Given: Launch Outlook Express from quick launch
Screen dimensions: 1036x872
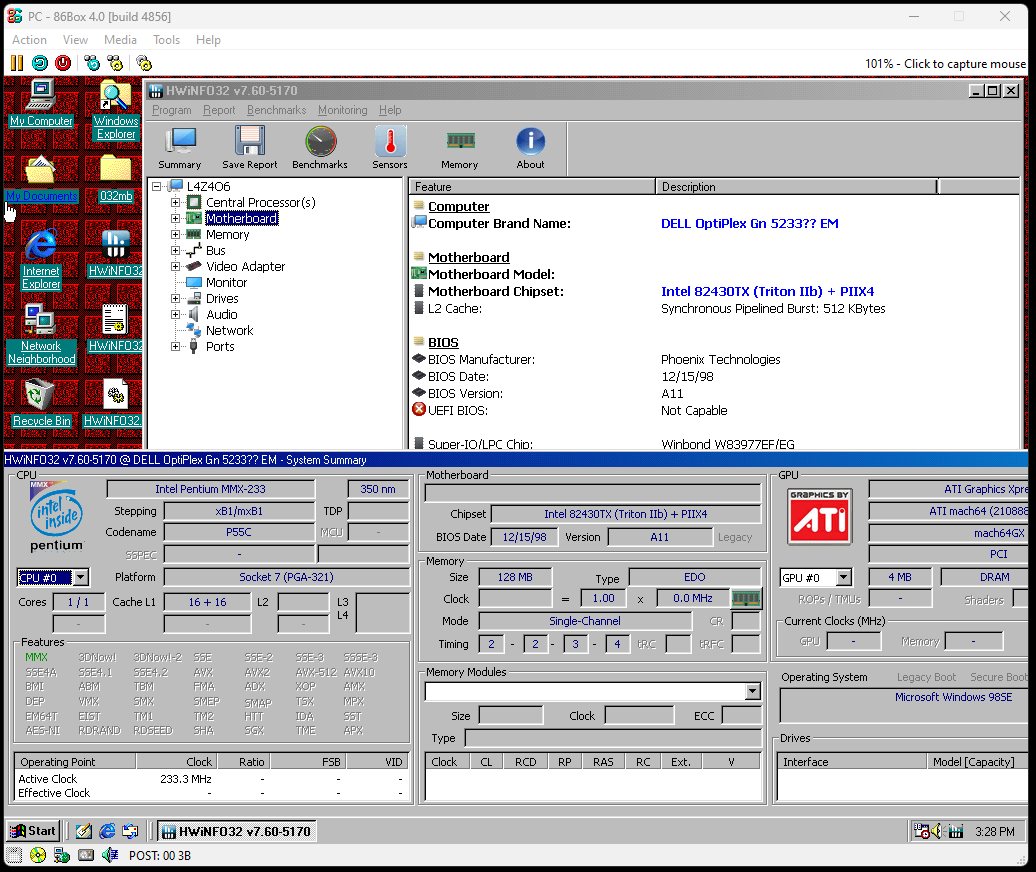Looking at the screenshot, I should [131, 831].
